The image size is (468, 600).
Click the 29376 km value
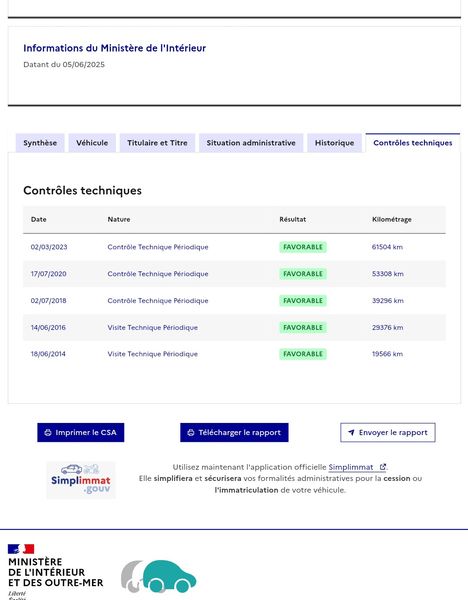pyautogui.click(x=387, y=327)
